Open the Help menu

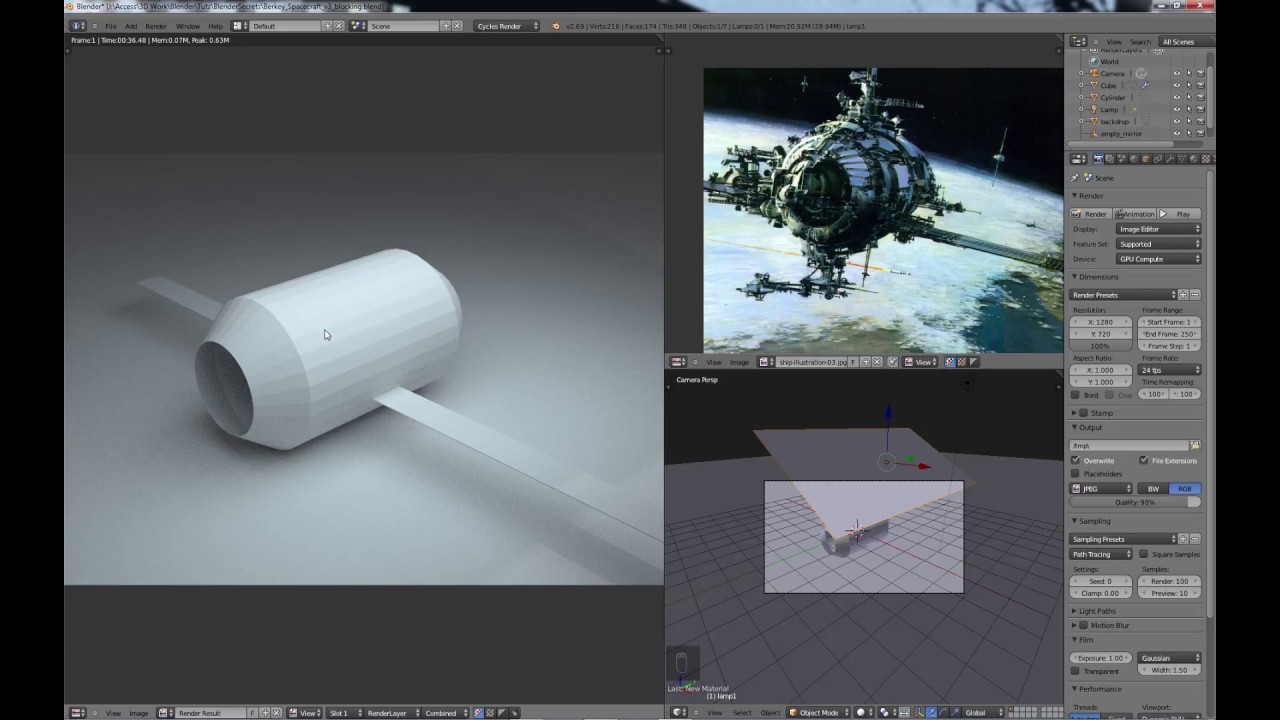click(x=215, y=26)
